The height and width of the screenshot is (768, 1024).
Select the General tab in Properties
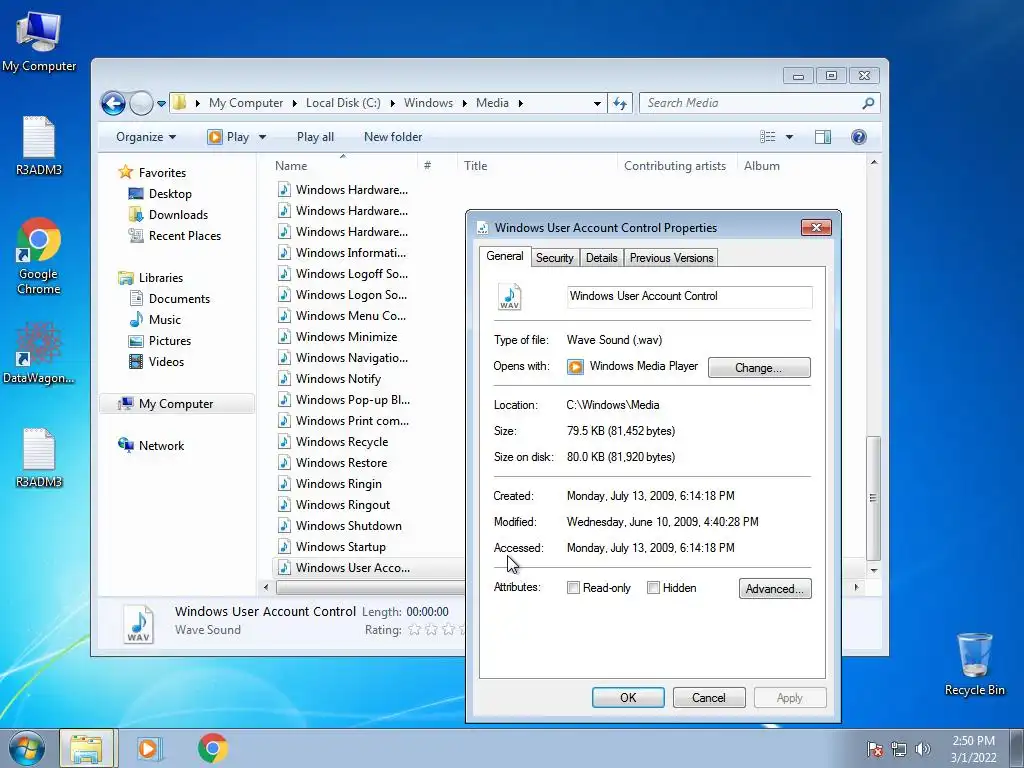pos(505,256)
